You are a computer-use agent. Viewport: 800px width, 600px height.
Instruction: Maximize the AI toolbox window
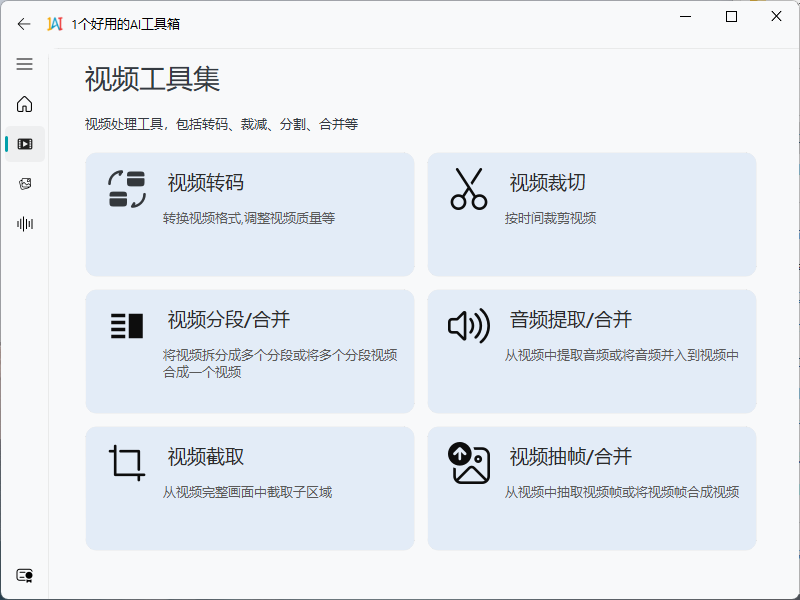click(731, 16)
